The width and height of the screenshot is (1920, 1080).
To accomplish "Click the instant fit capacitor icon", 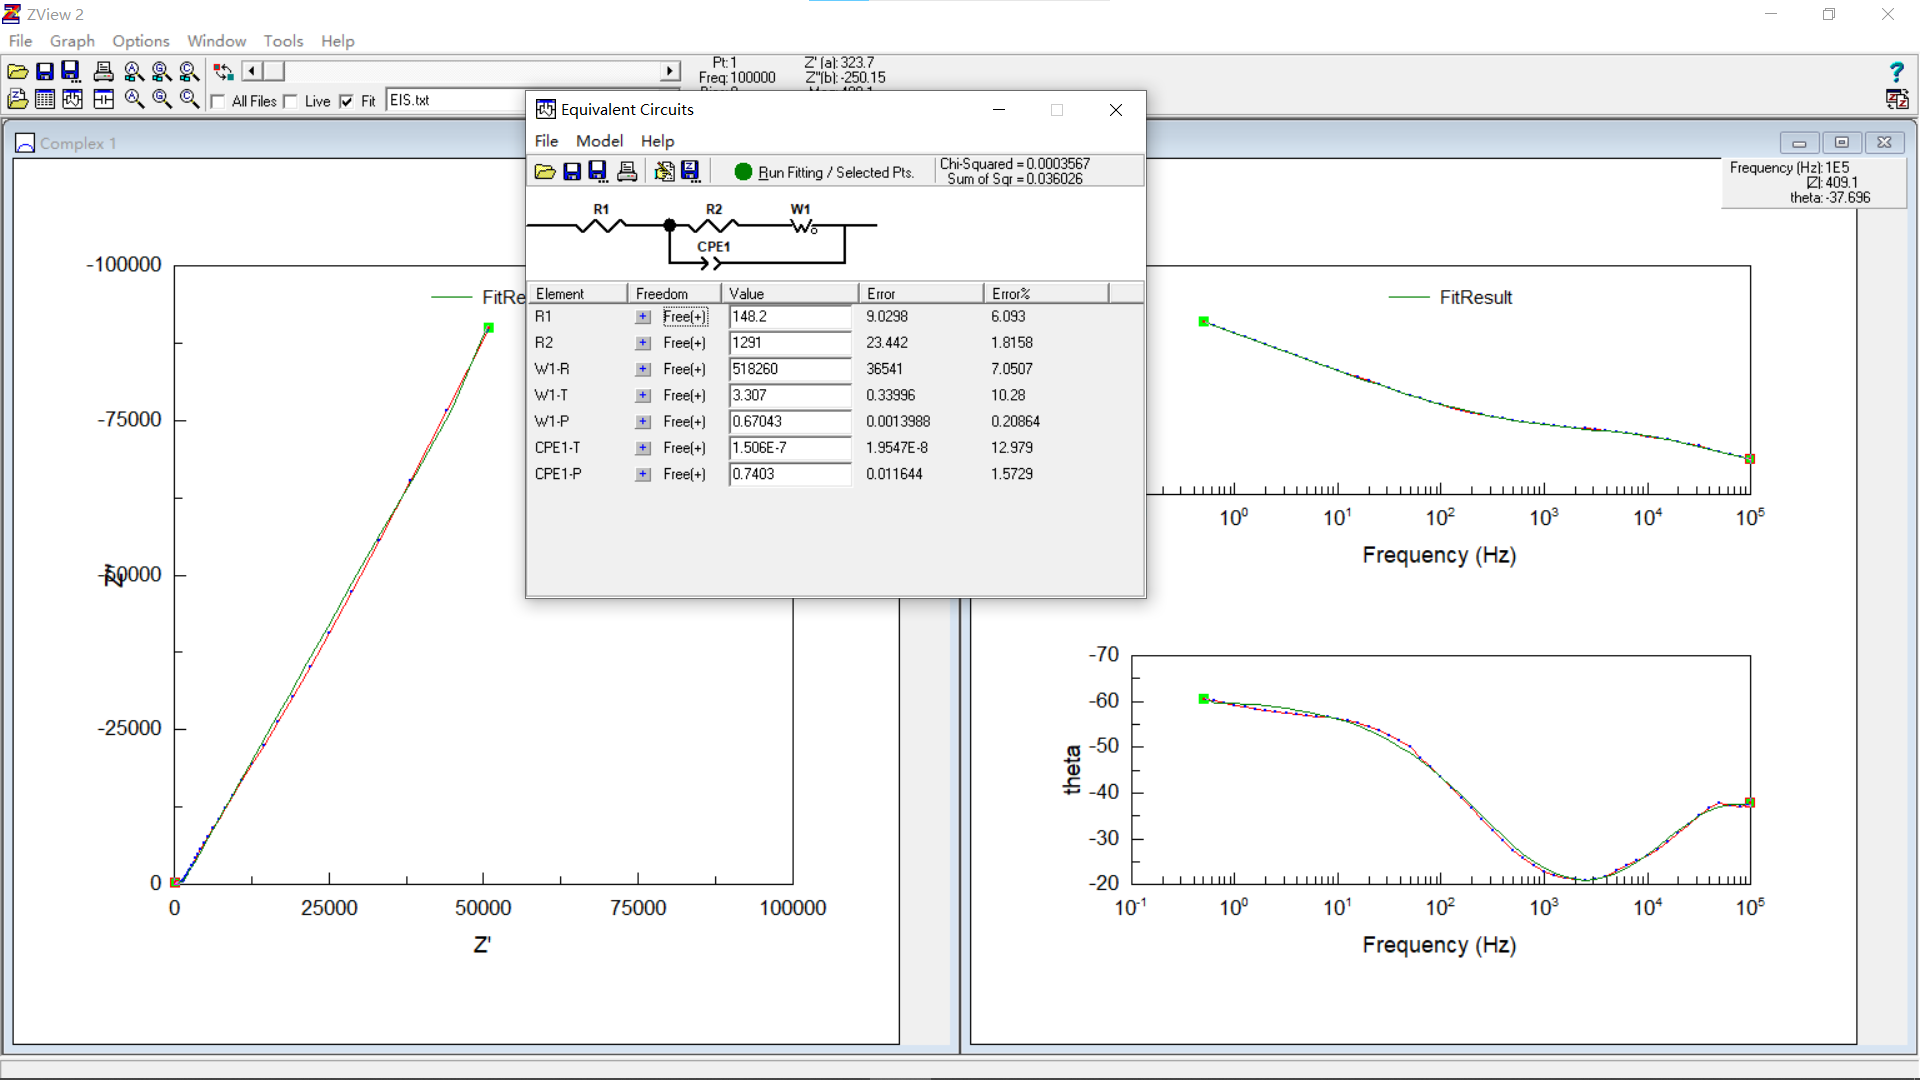I will click(103, 99).
